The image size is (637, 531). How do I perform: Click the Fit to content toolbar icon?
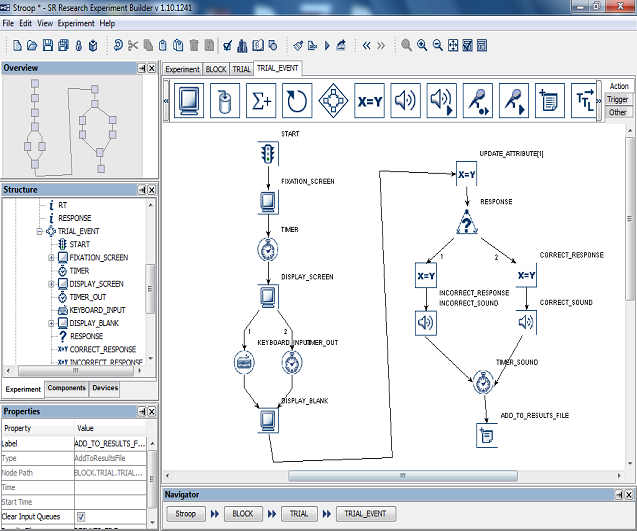pos(453,45)
